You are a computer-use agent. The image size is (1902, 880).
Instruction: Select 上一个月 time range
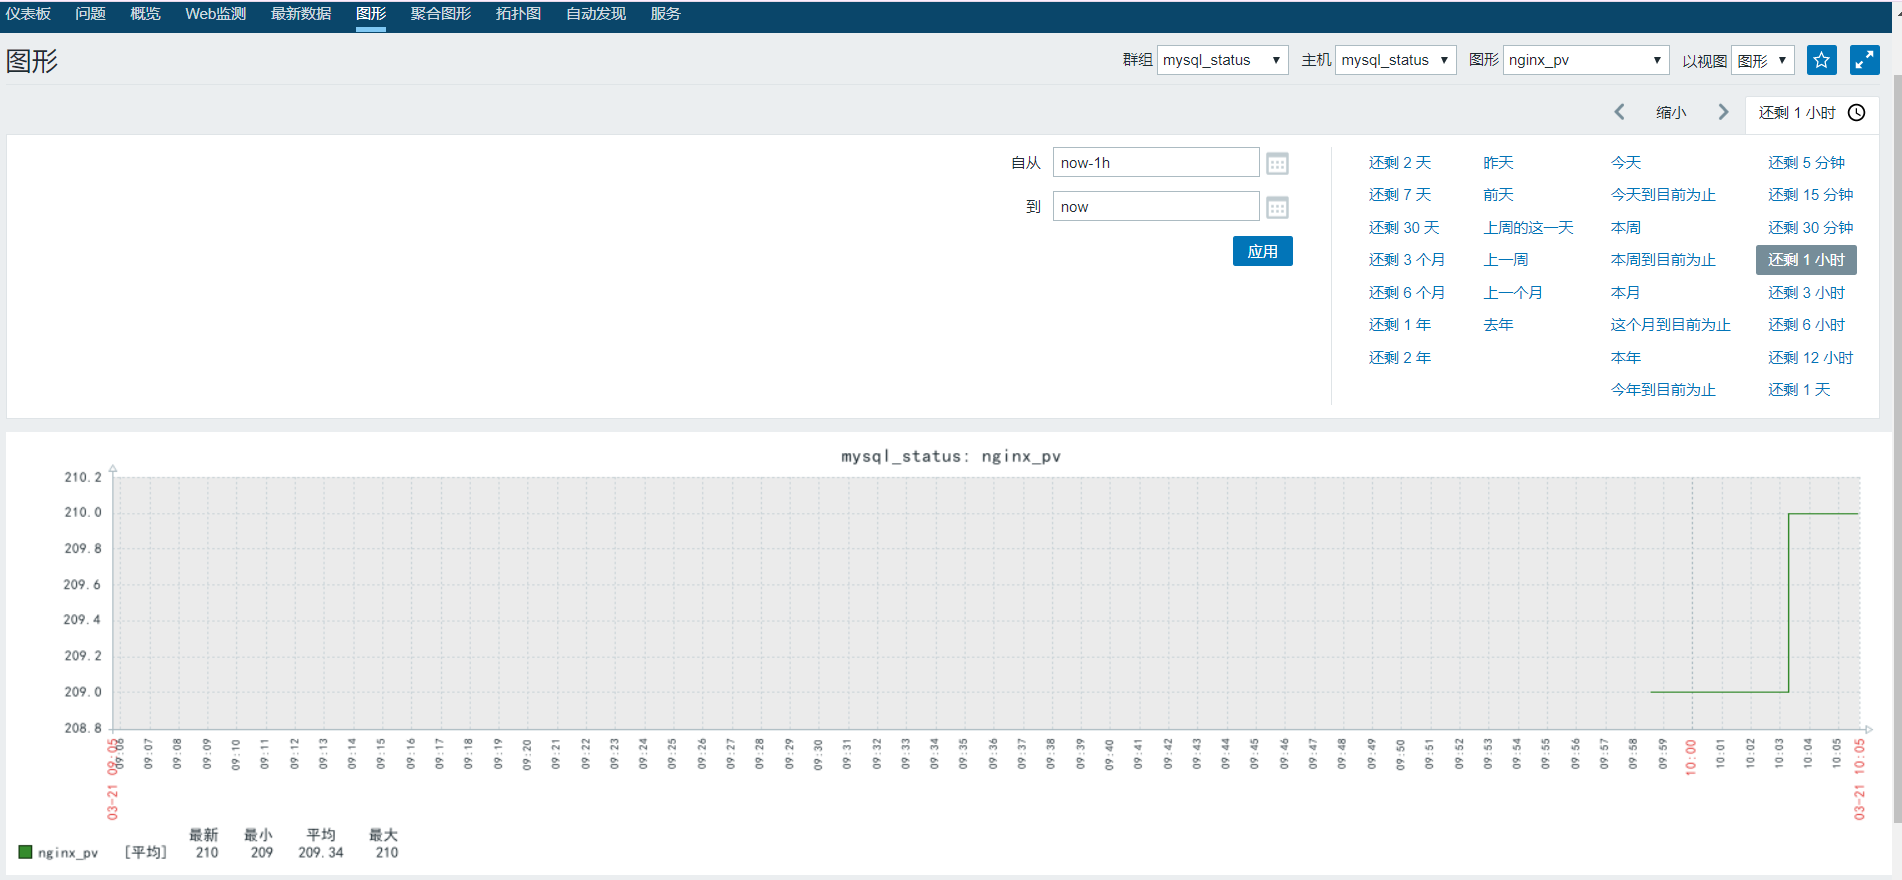(1513, 293)
